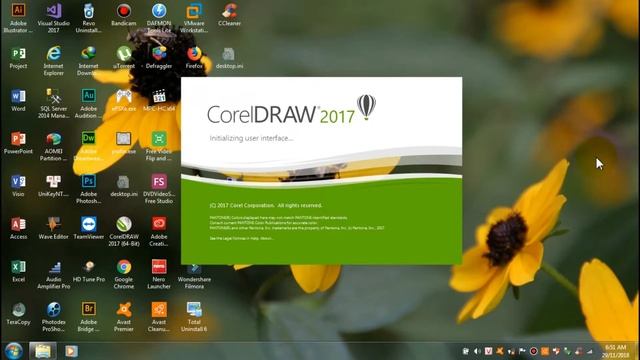Open the Action Center flag icon
Image resolution: width=640 pixels, height=360 pixels.
(522, 351)
